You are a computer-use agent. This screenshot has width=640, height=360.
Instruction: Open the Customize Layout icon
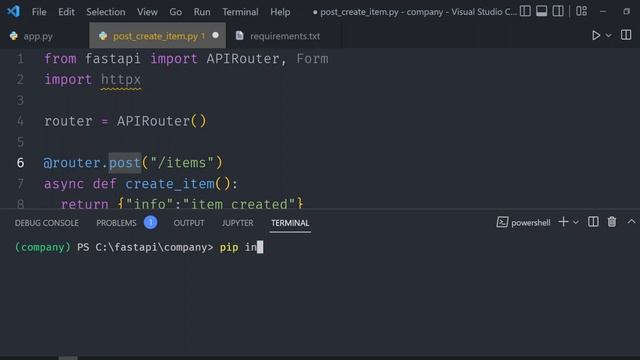[x=582, y=11]
